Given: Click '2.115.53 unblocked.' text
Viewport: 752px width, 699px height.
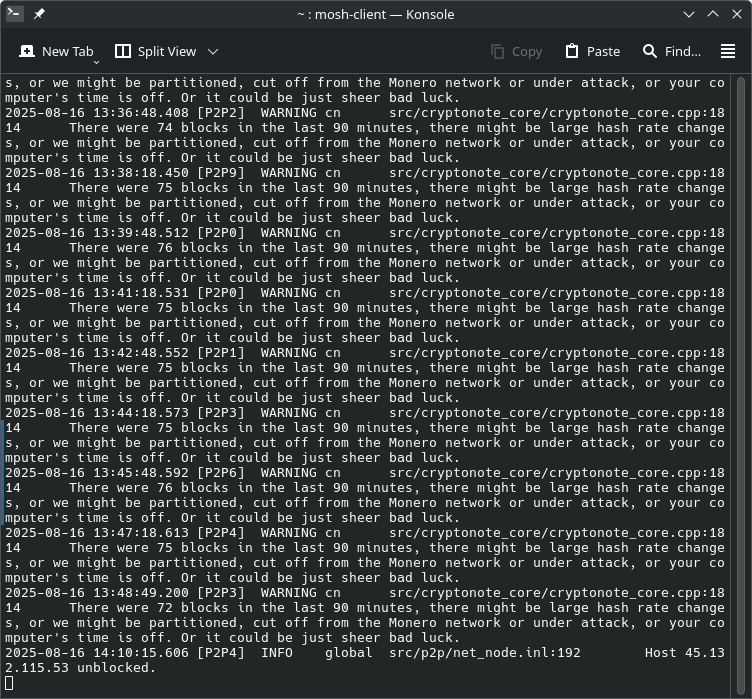Looking at the screenshot, I should click(81, 667).
